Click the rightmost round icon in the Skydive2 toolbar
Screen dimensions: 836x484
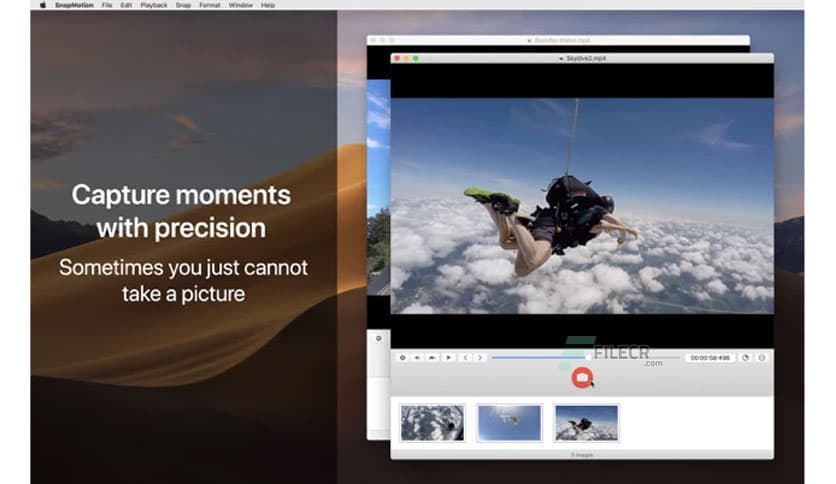(x=762, y=358)
